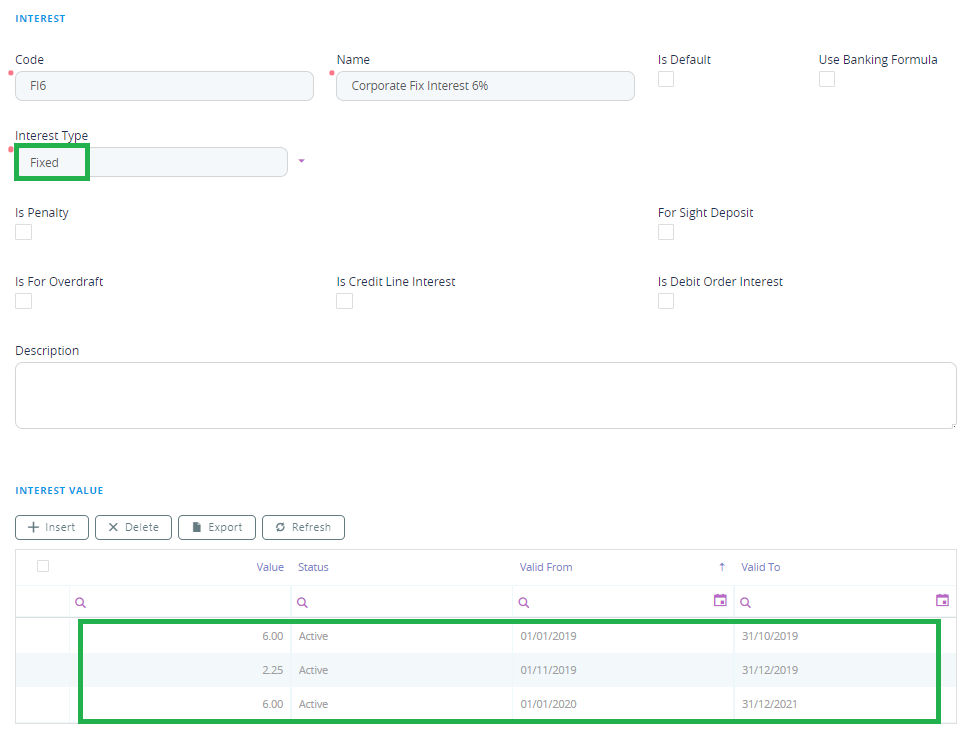Image resolution: width=970 pixels, height=729 pixels.
Task: Enable the Is Default checkbox
Action: click(x=666, y=80)
